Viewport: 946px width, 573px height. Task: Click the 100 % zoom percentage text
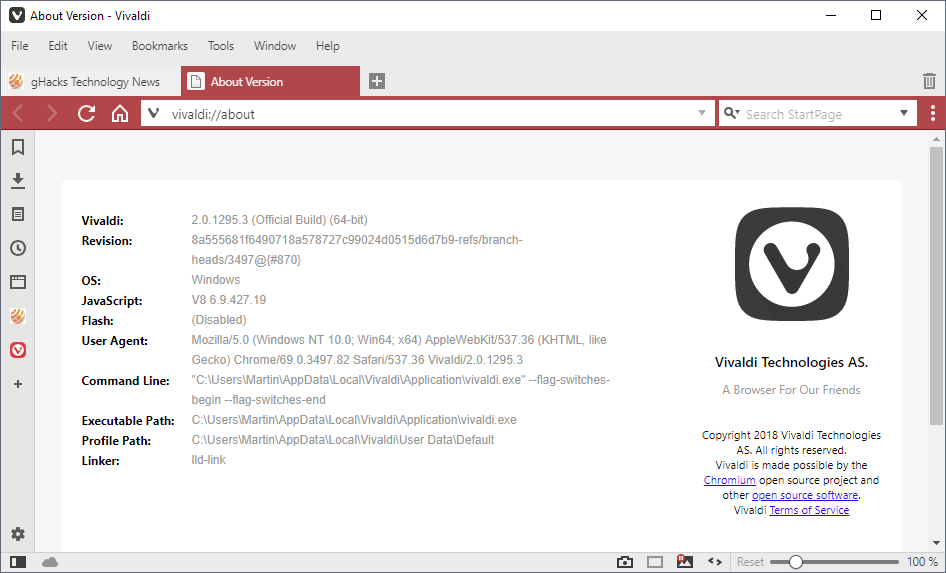[922, 562]
